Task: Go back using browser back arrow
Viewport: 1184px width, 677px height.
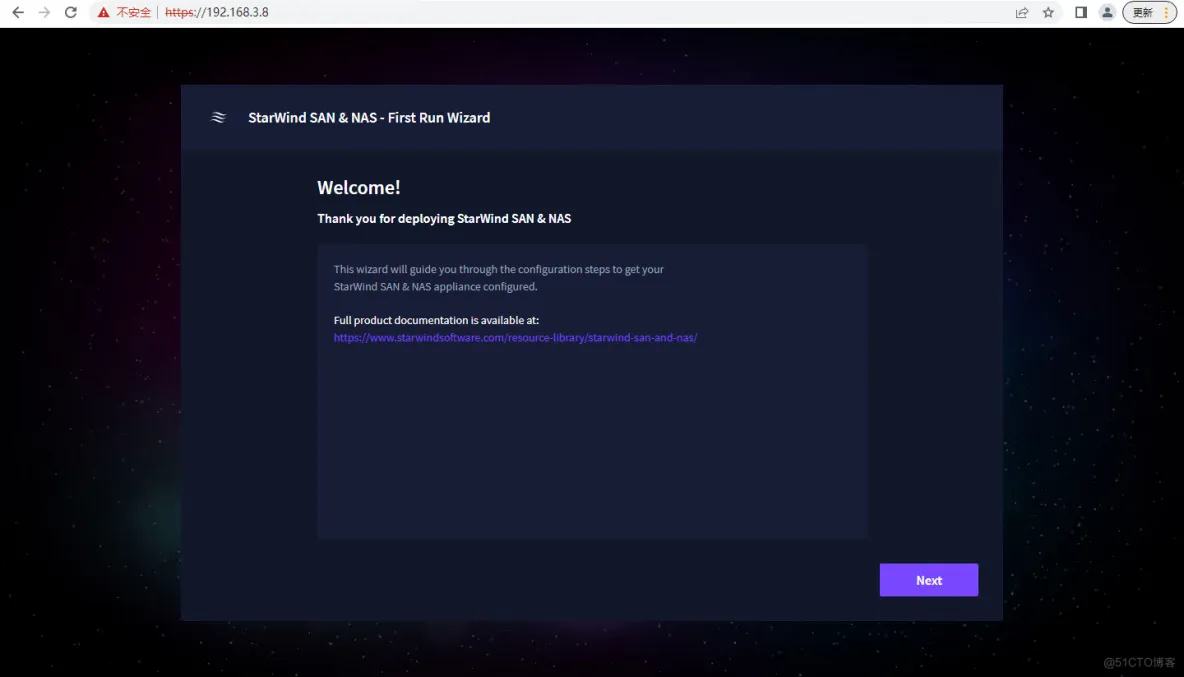Action: (18, 12)
